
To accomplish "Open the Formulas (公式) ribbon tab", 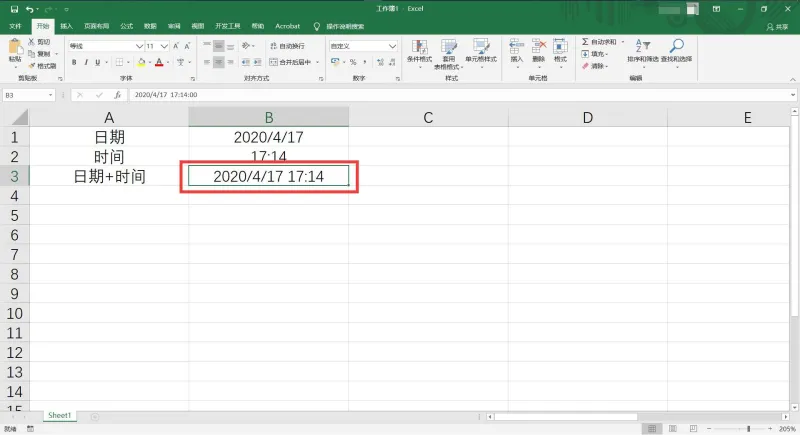I will pos(126,26).
